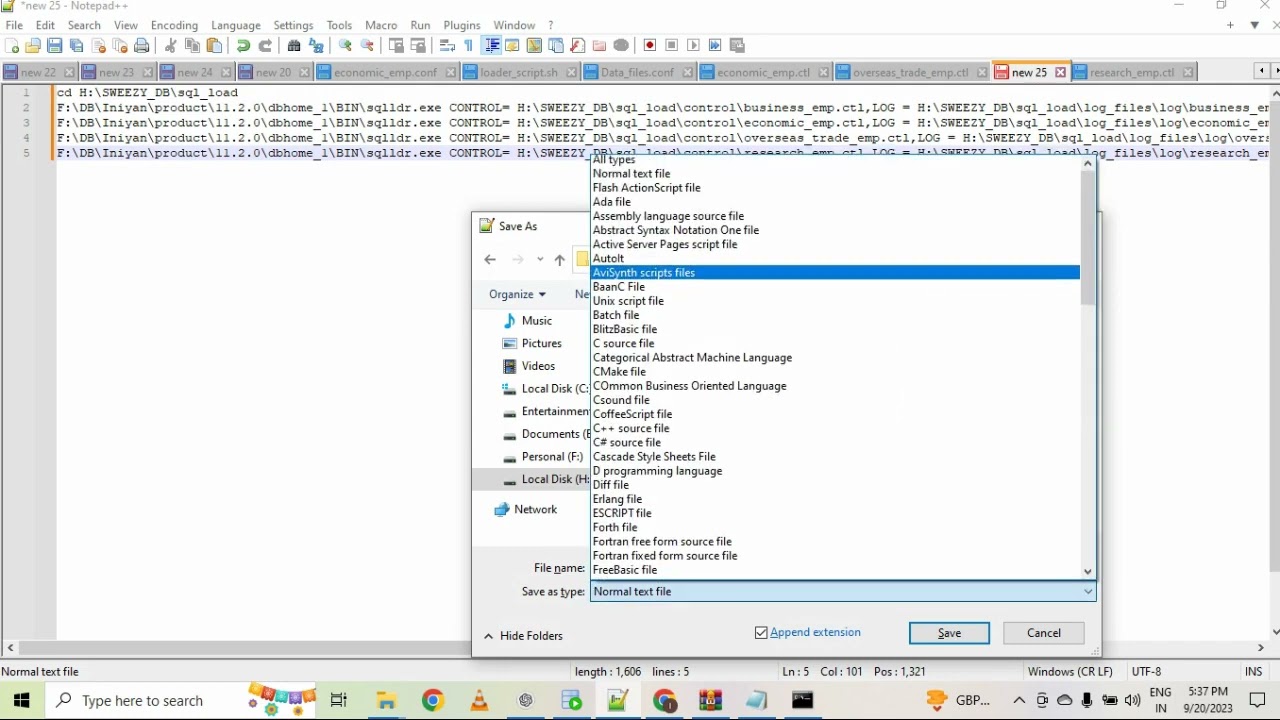Show hidden system tray icons chevron
The width and height of the screenshot is (1280, 720).
[1019, 700]
